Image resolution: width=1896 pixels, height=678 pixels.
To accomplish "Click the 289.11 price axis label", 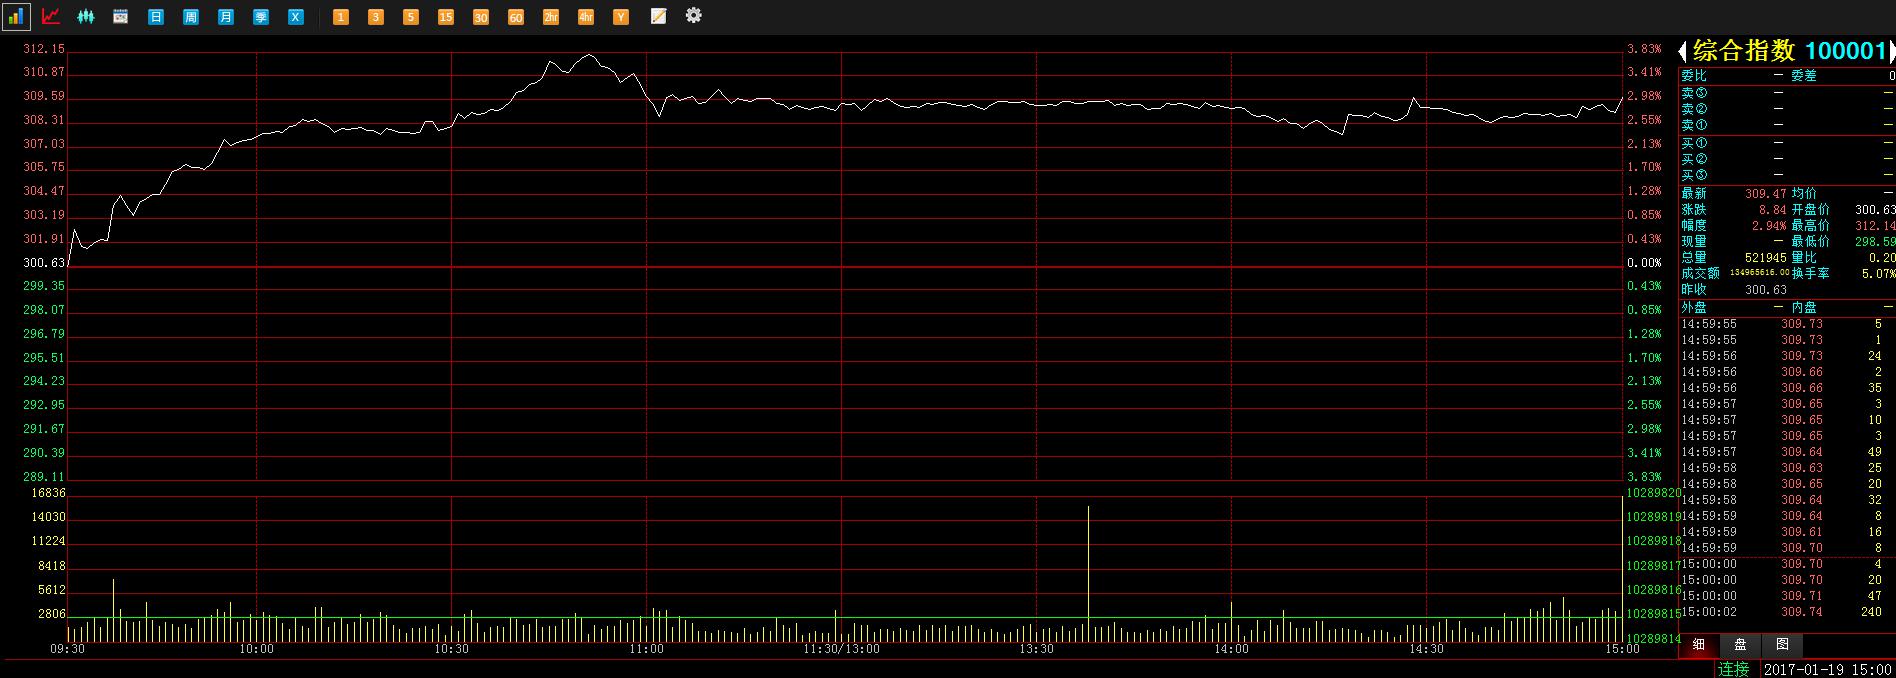I will tap(44, 477).
